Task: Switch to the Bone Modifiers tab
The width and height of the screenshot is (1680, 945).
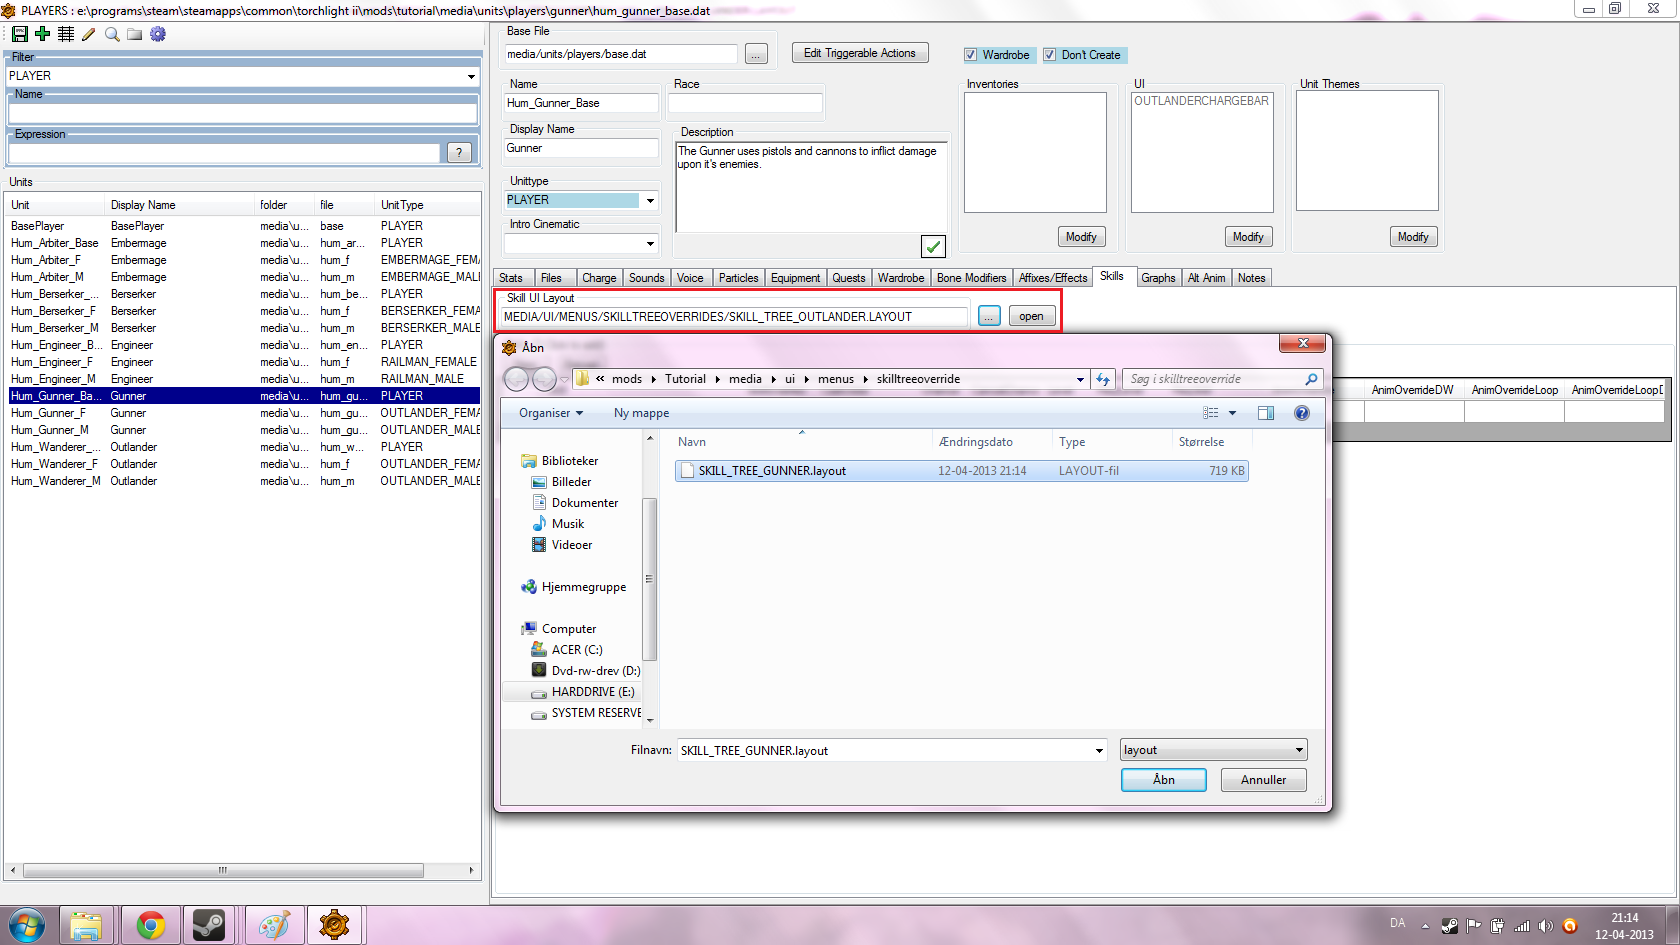Action: coord(972,278)
